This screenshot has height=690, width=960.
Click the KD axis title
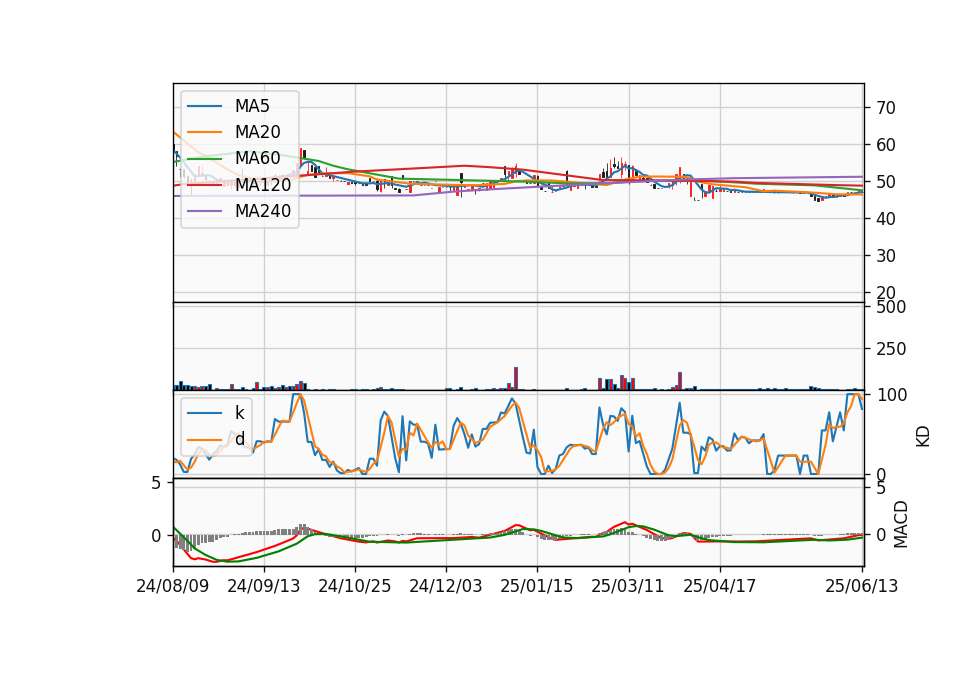coord(923,437)
